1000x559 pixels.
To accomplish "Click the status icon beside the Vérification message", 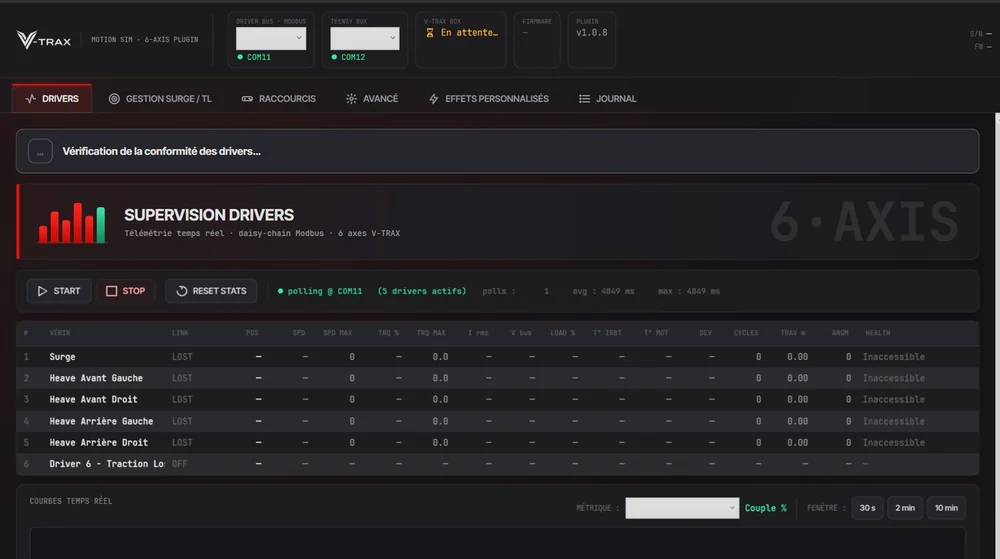I will point(40,152).
